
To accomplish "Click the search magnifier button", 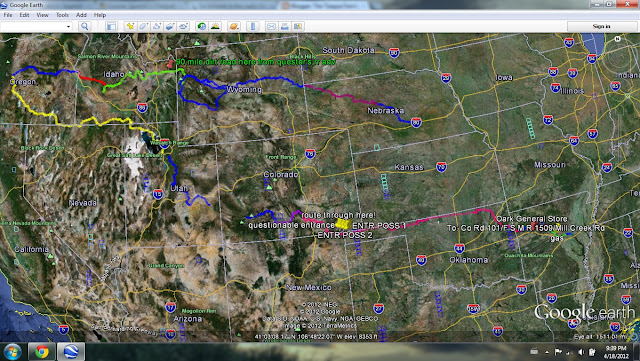I will click(x=84, y=26).
